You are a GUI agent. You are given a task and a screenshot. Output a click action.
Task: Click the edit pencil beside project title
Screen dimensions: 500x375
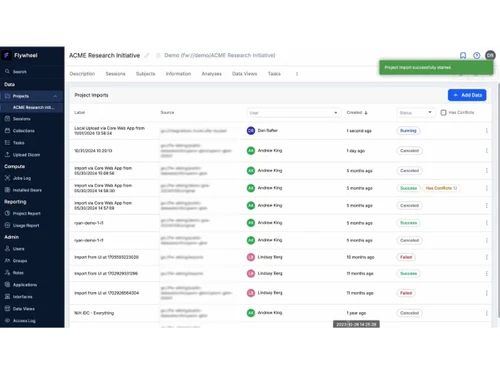click(147, 55)
